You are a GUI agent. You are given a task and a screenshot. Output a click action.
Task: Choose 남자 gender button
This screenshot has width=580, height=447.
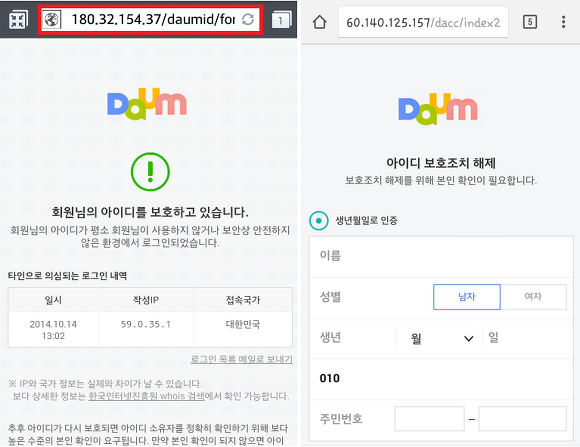click(x=467, y=297)
